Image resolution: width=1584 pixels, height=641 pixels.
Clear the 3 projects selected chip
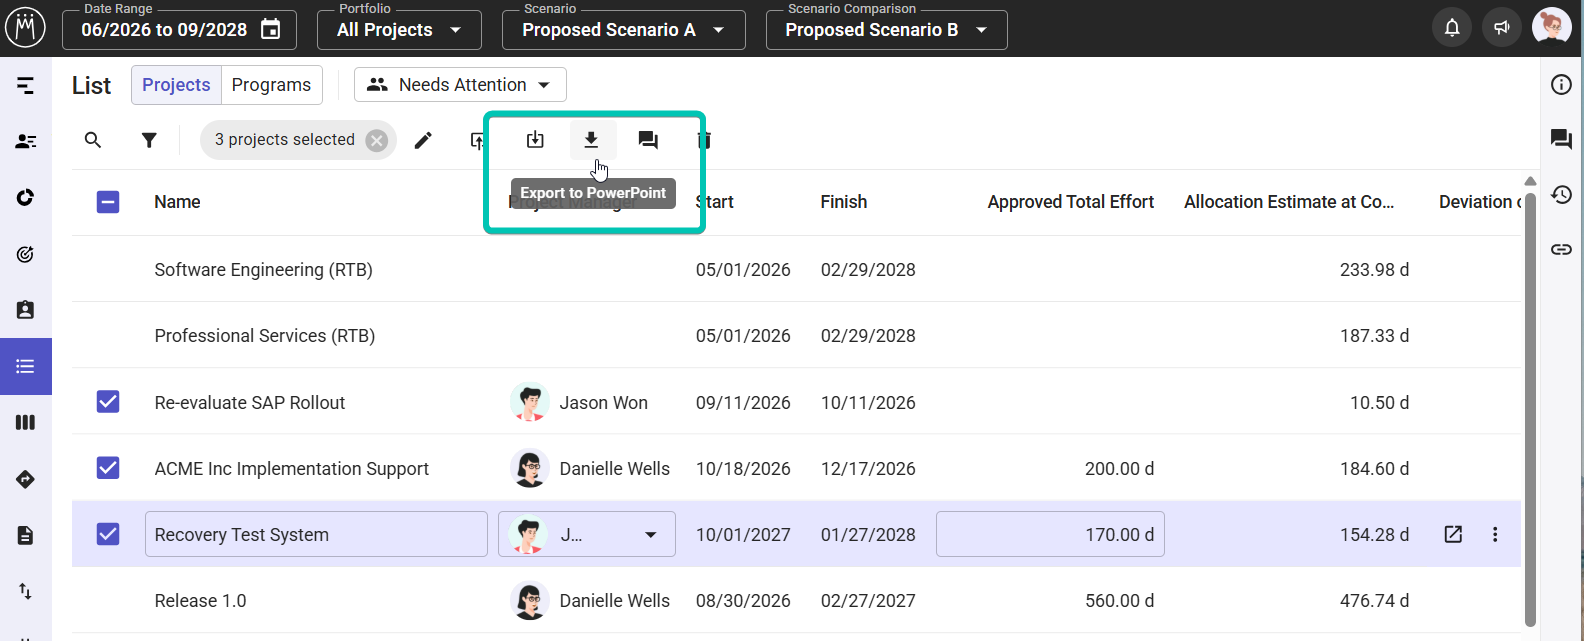(377, 140)
